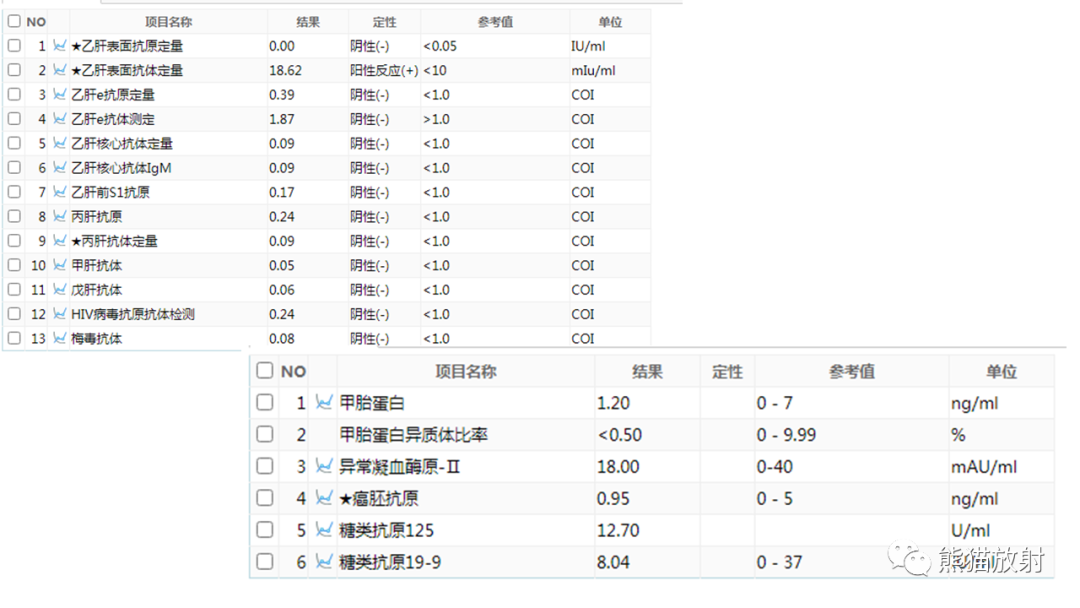Check the box for row 乙肝e抗原定量

coord(14,94)
